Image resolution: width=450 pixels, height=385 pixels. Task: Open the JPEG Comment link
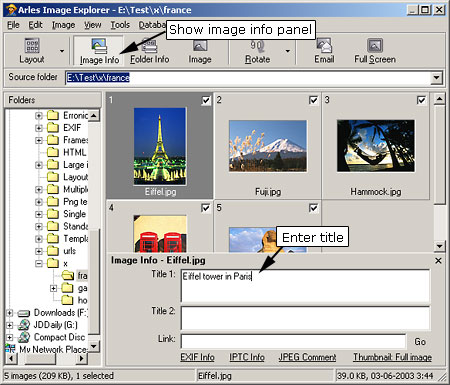(307, 357)
